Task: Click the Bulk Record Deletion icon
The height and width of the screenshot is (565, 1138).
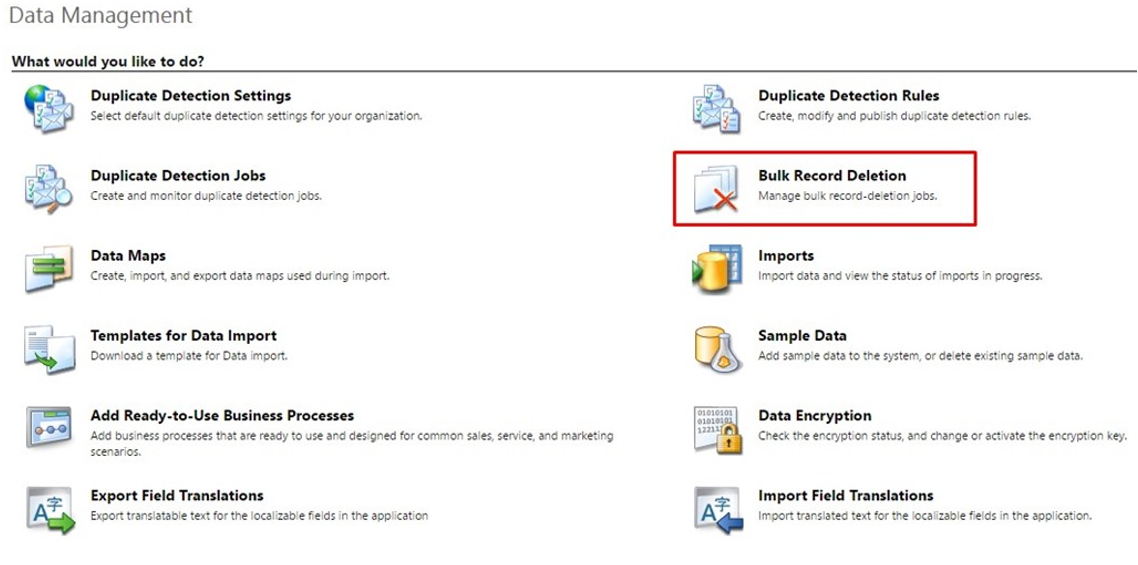Action: click(x=716, y=189)
